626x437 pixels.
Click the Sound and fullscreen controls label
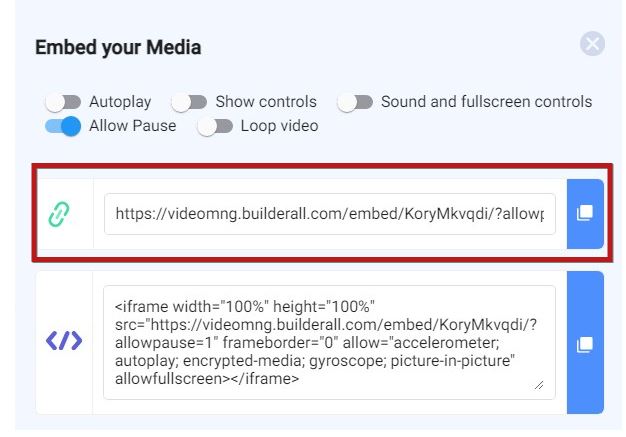486,102
